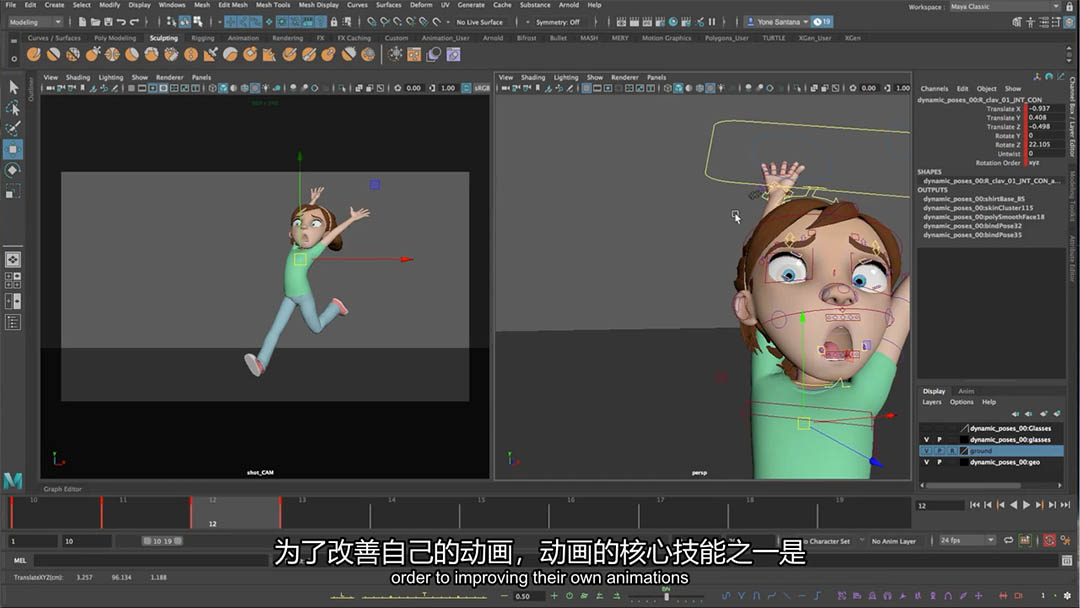This screenshot has height=608, width=1080.
Task: Toggle the workspace lock icon
Action: (x=1068, y=6)
